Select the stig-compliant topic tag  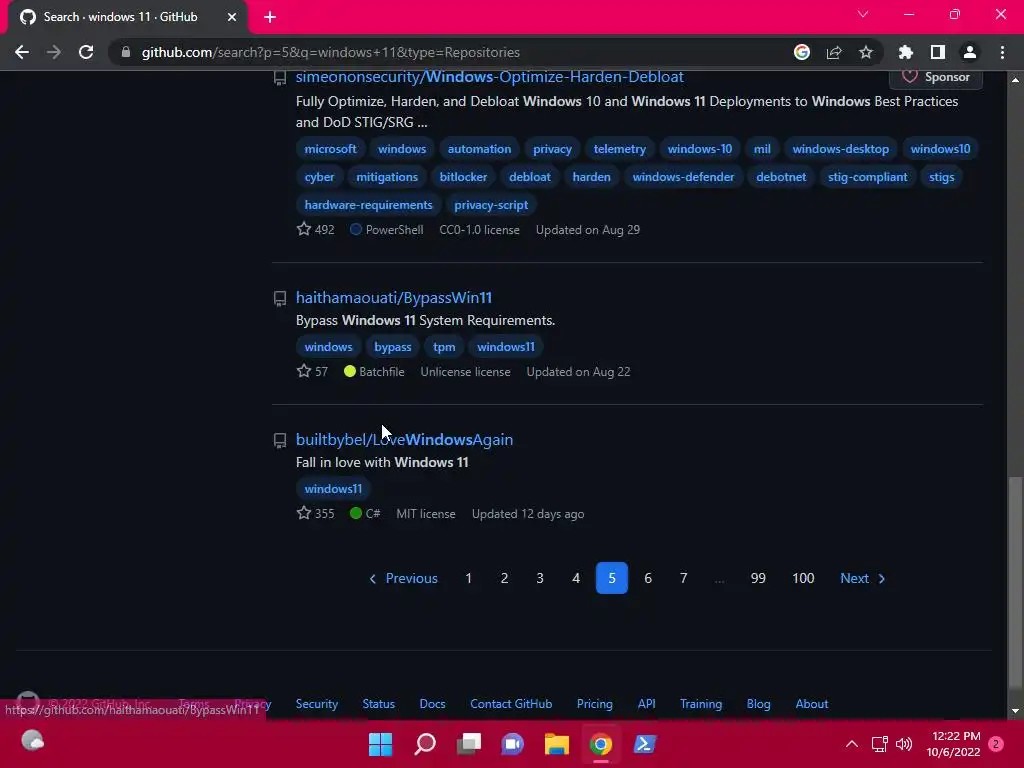(x=867, y=177)
